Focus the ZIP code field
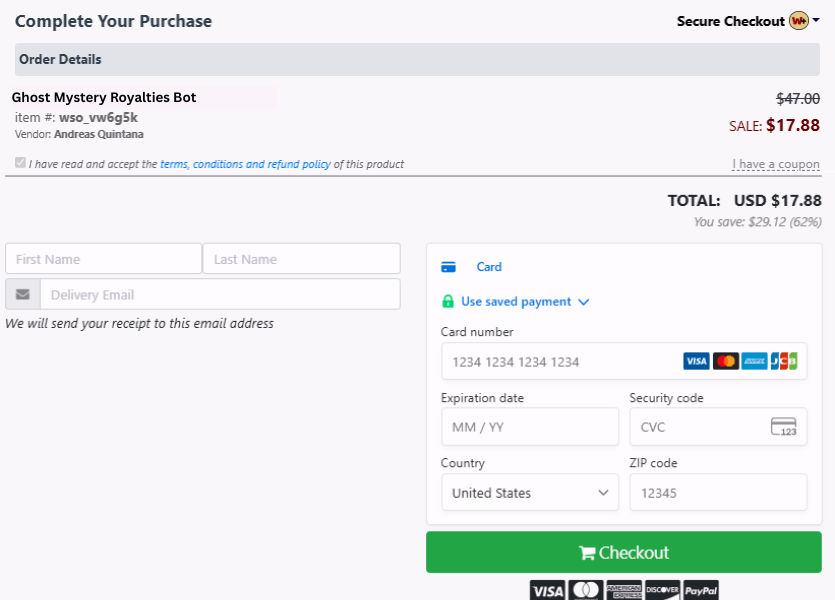 point(718,492)
